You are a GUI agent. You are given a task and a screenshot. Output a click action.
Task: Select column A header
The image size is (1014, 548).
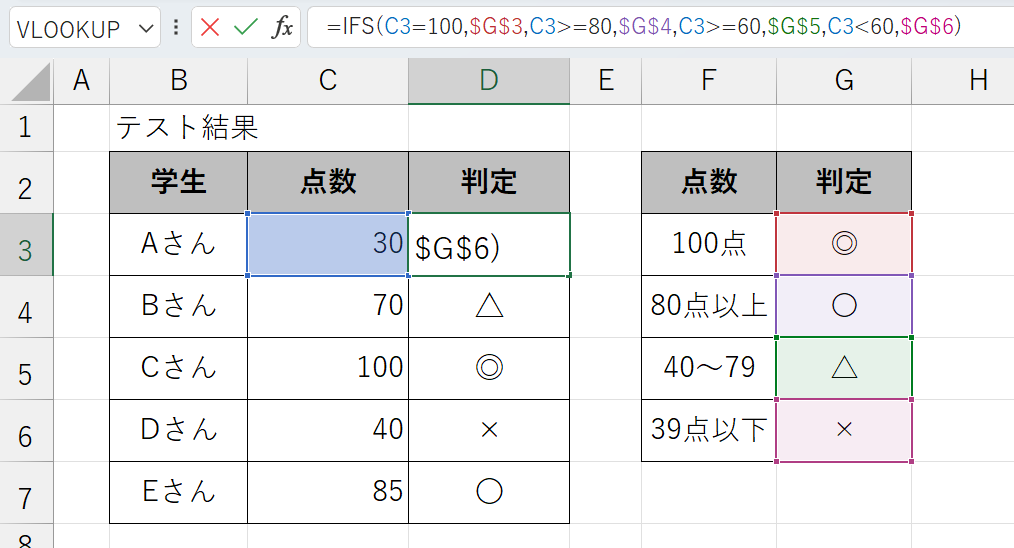[81, 81]
